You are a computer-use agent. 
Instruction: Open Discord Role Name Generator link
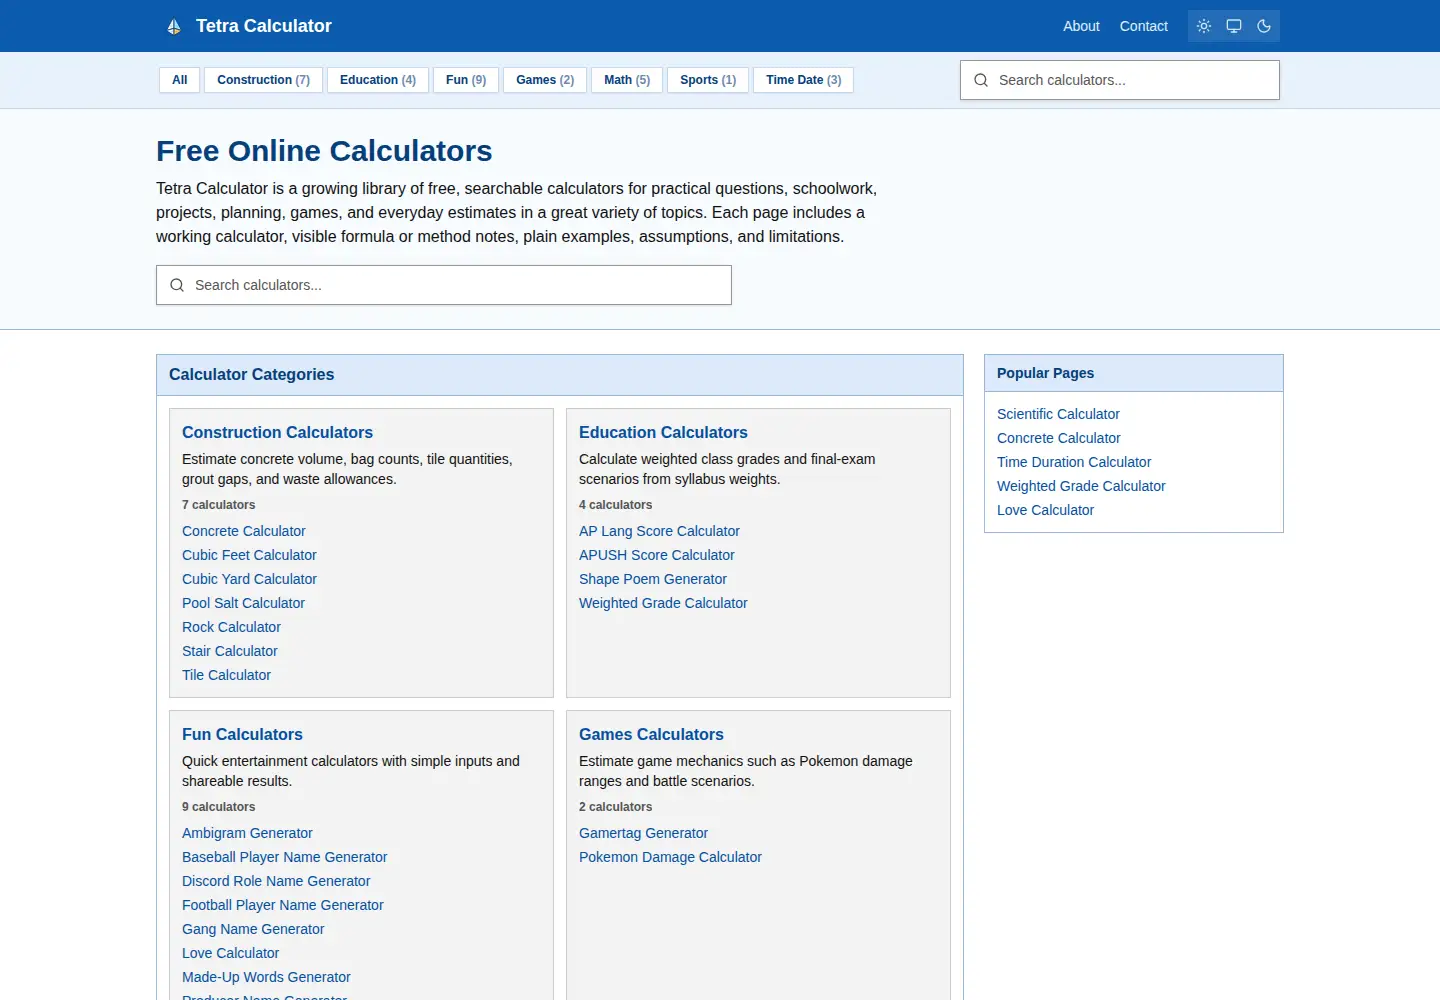[x=276, y=881]
